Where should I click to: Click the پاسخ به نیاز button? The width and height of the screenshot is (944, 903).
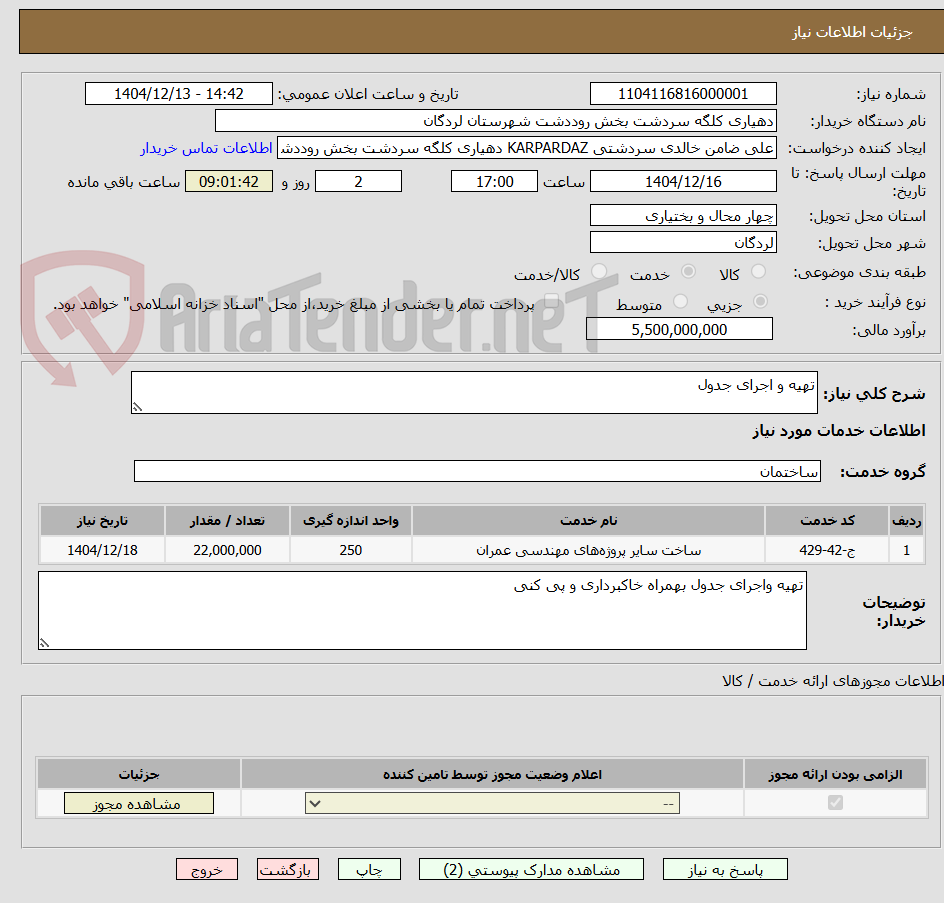(x=725, y=869)
